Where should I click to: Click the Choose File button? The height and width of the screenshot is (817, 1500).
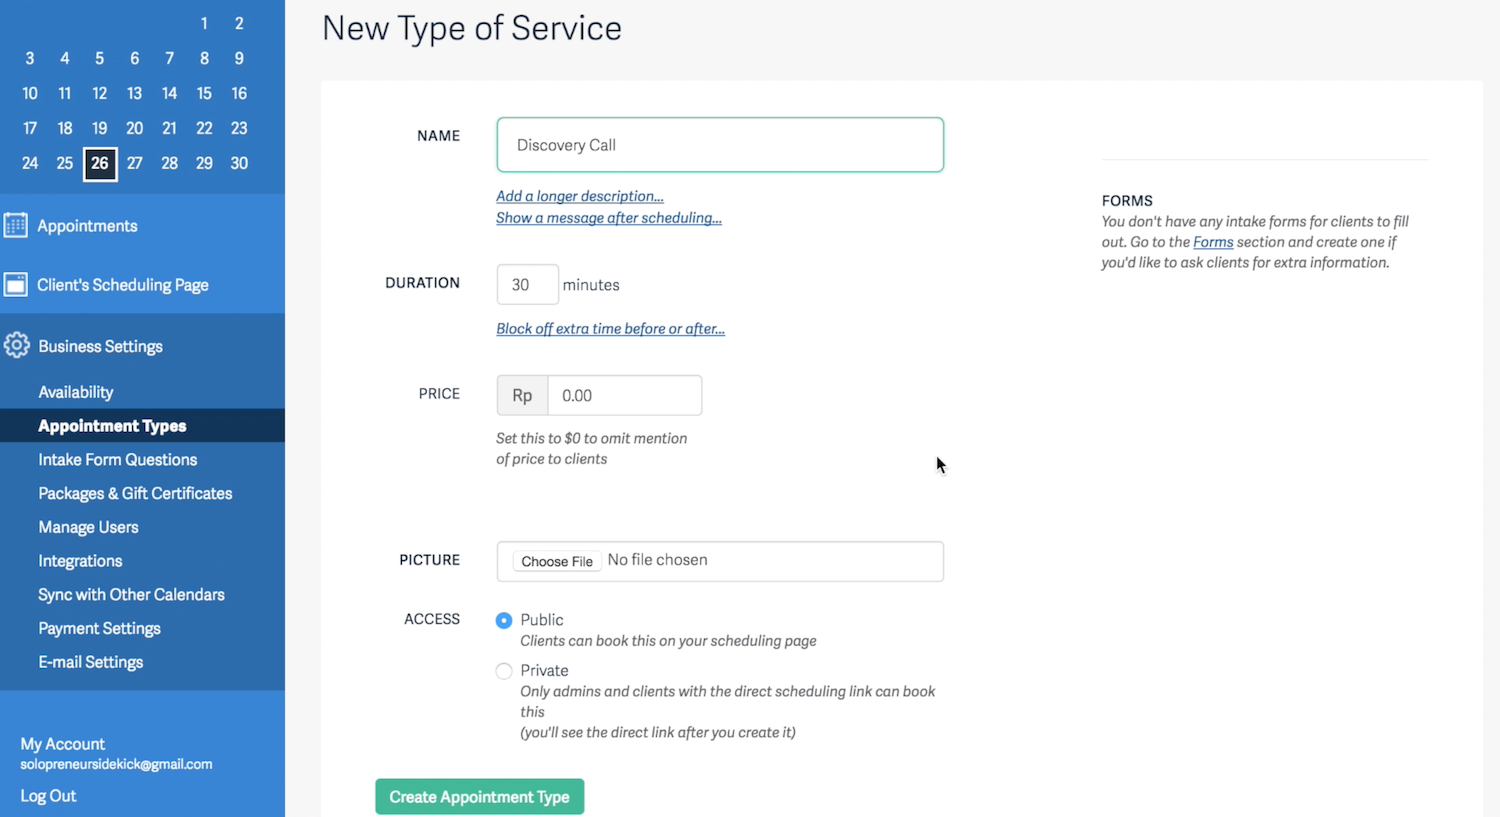[x=557, y=561]
